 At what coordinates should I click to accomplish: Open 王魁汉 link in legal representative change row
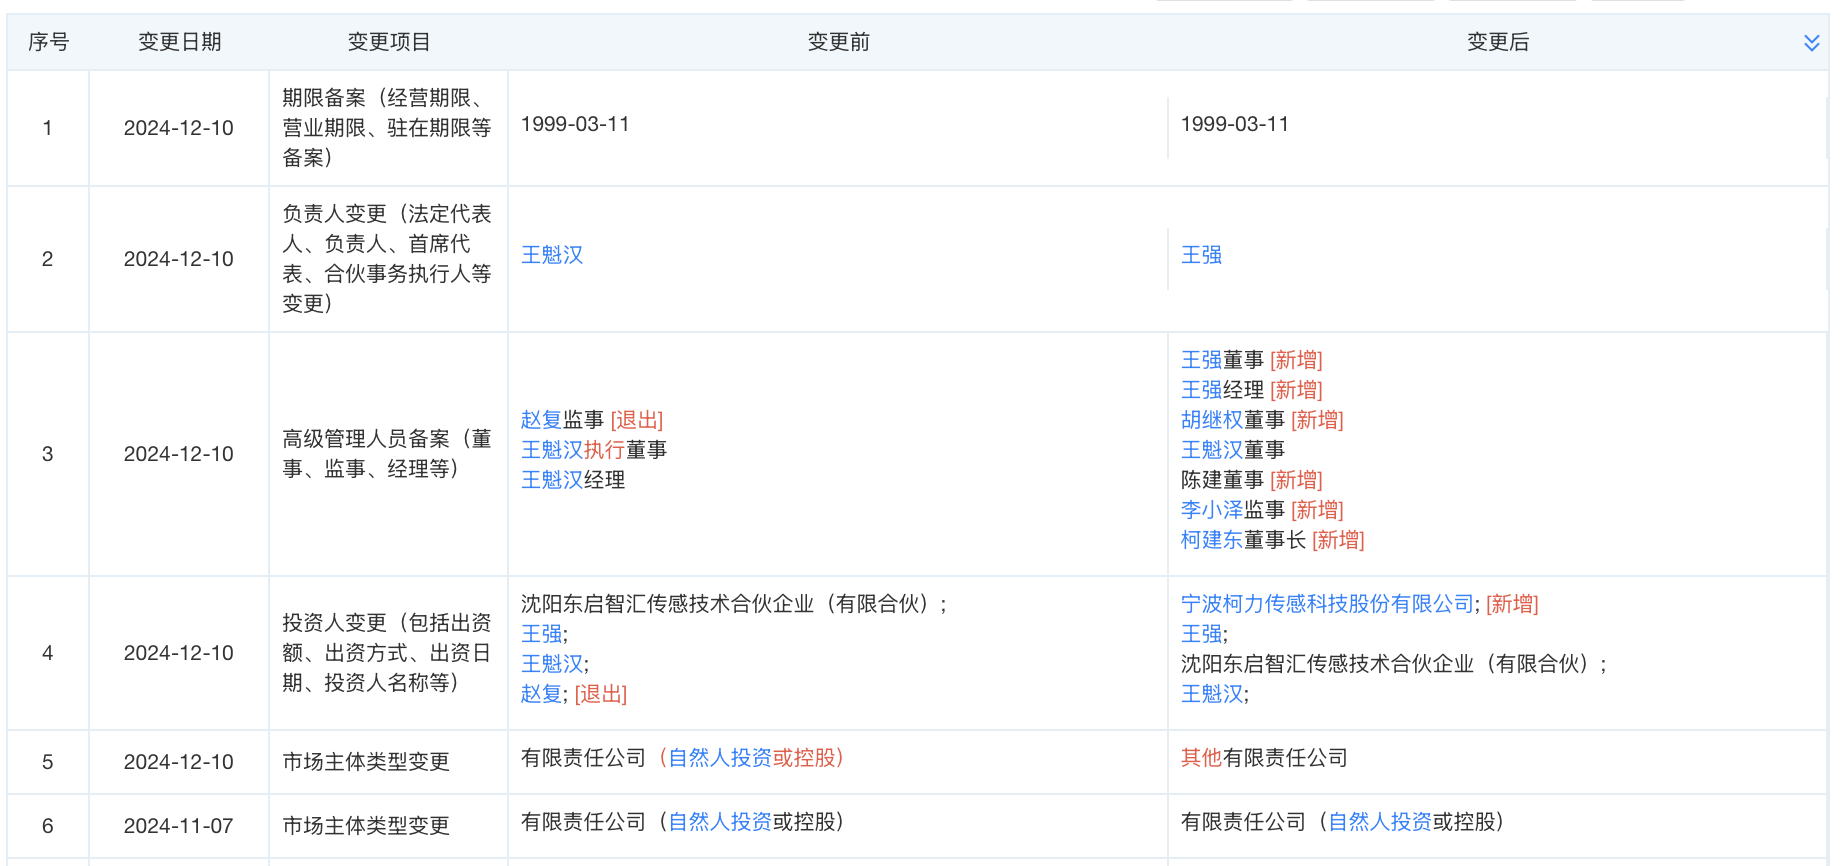(552, 255)
